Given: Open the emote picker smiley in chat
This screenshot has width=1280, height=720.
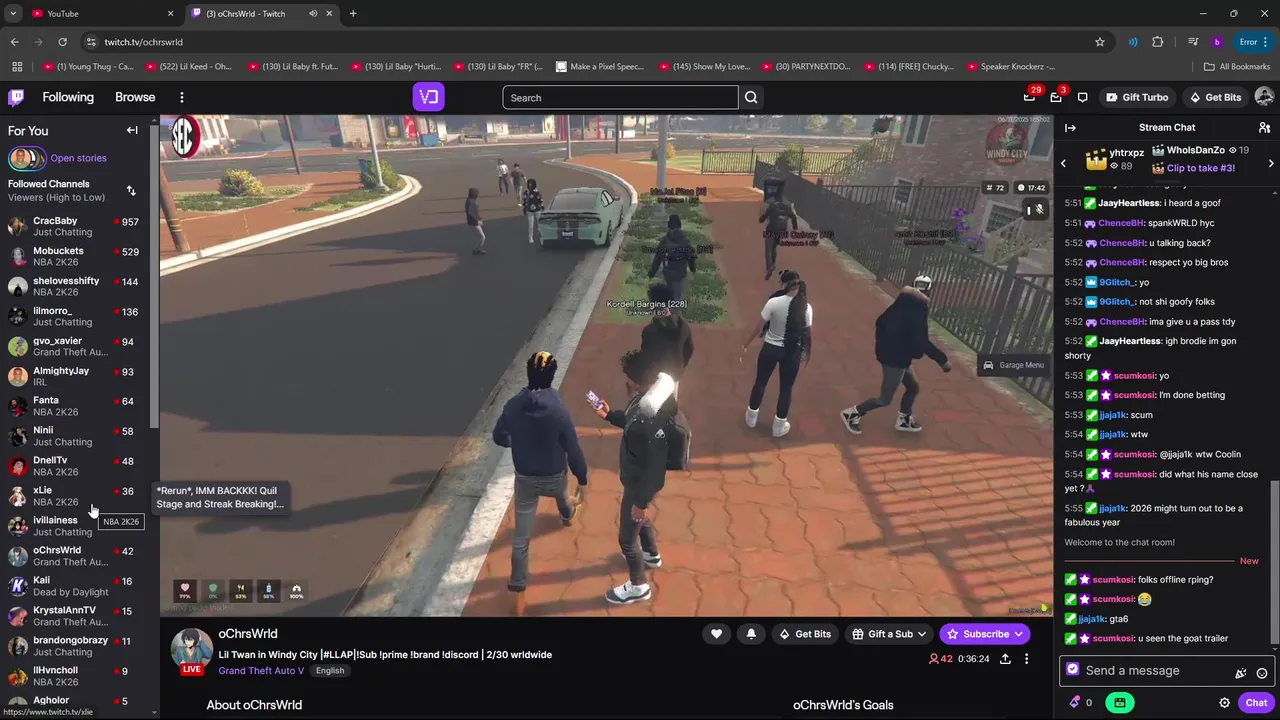Looking at the screenshot, I should (1262, 673).
